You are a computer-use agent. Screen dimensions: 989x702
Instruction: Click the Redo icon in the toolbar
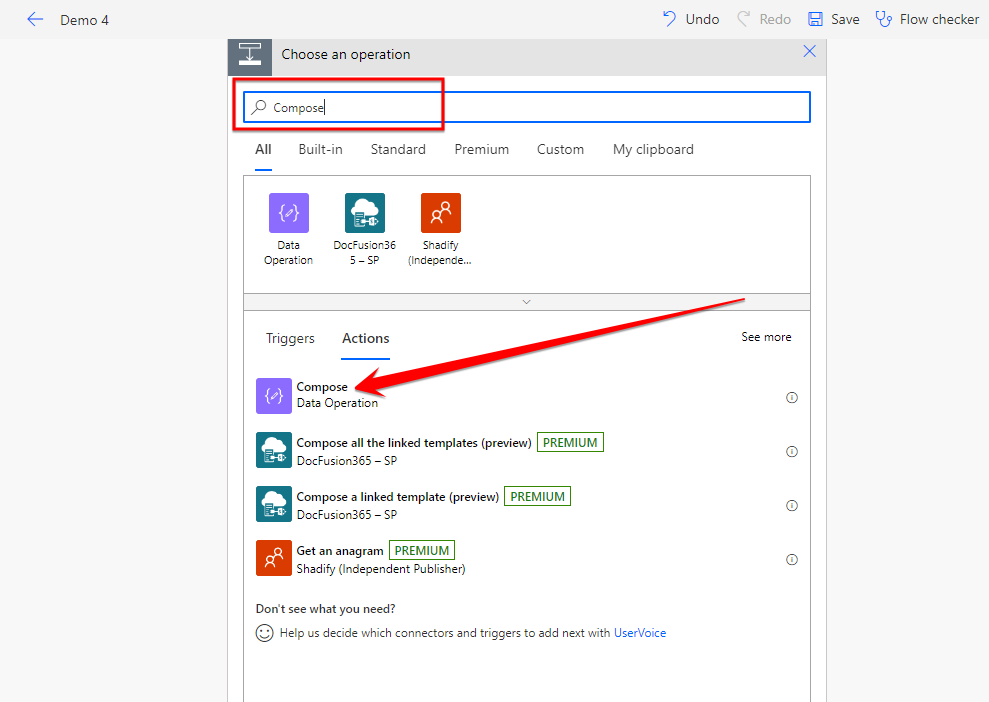pyautogui.click(x=744, y=19)
